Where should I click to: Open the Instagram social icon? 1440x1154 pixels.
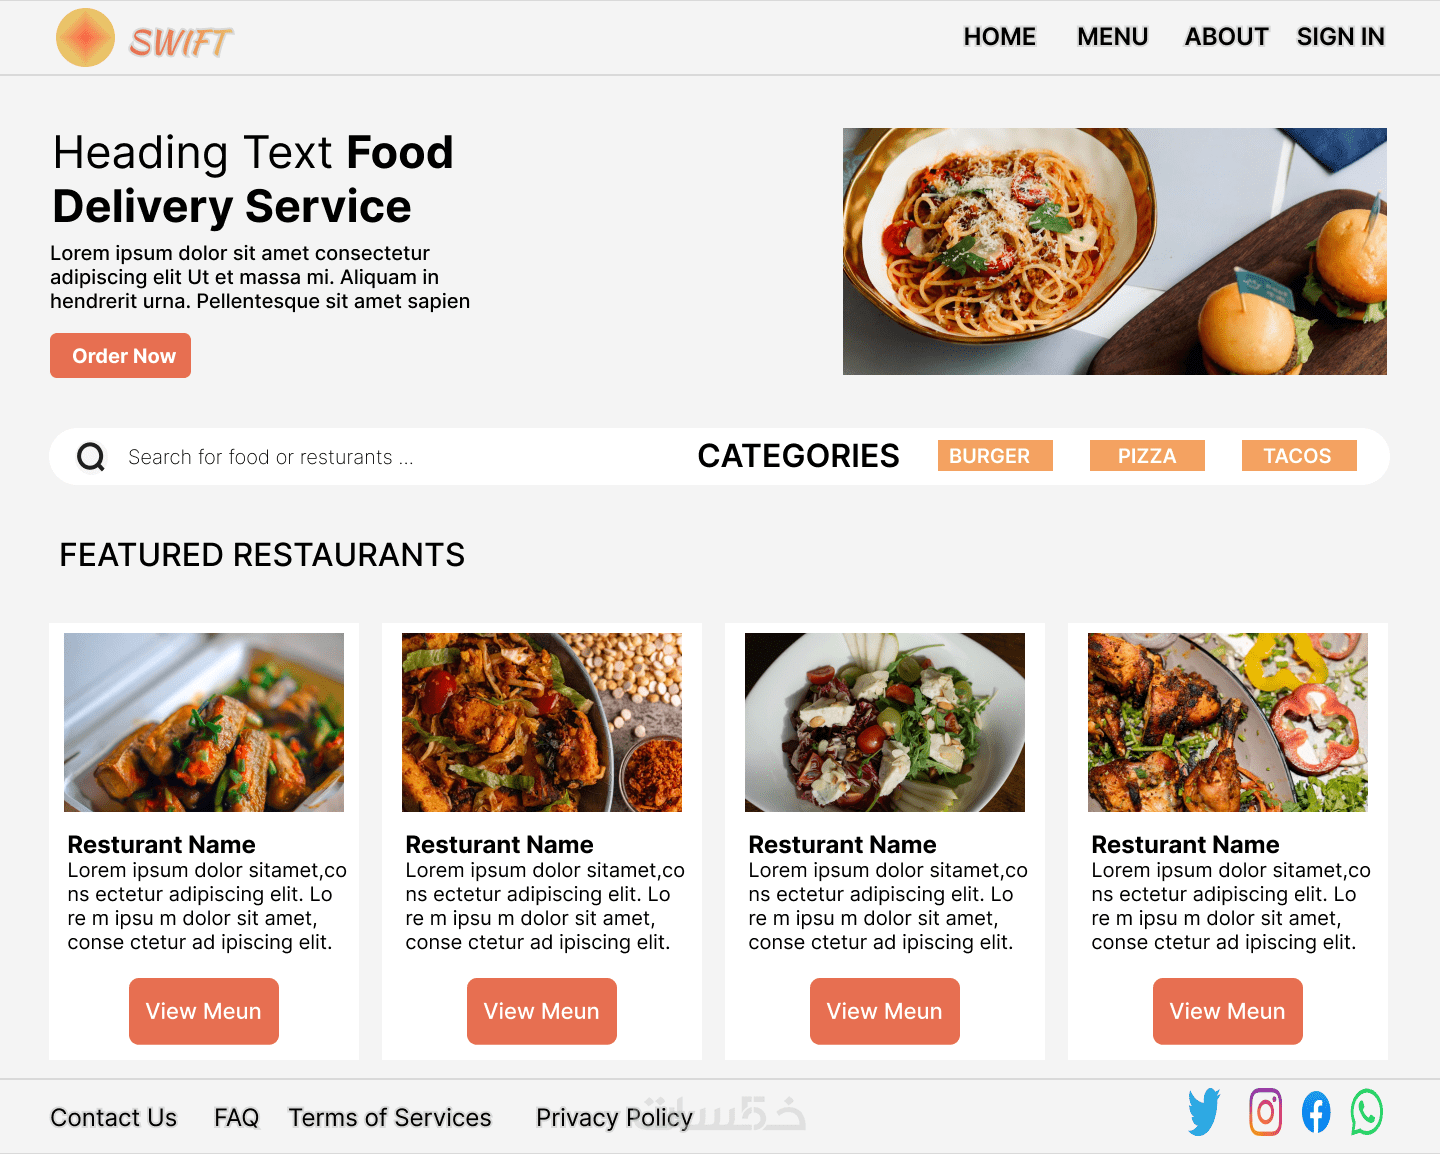tap(1265, 1112)
